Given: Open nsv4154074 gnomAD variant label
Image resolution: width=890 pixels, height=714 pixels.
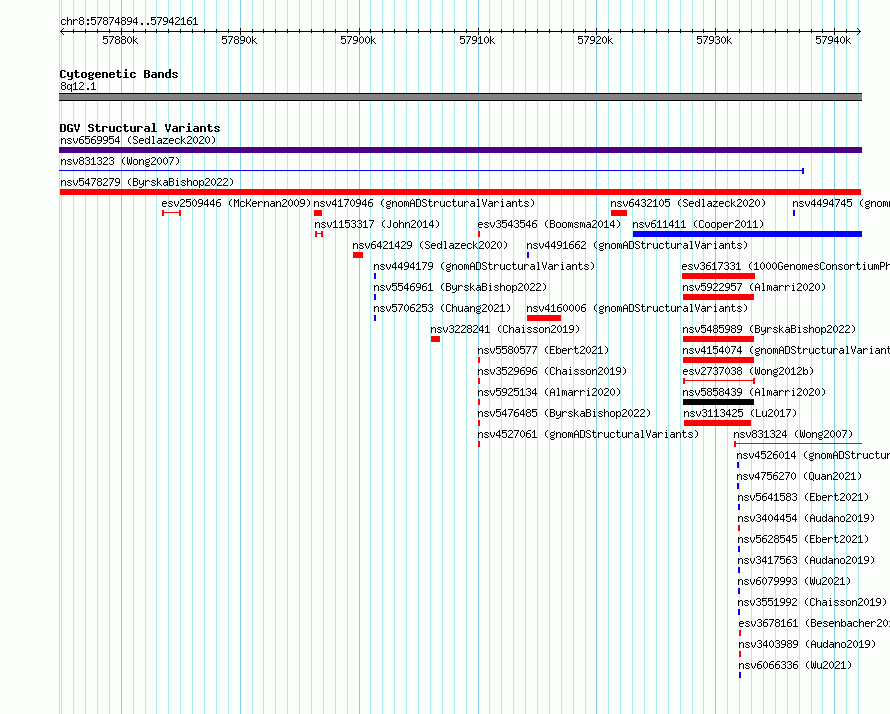Looking at the screenshot, I should coord(786,350).
